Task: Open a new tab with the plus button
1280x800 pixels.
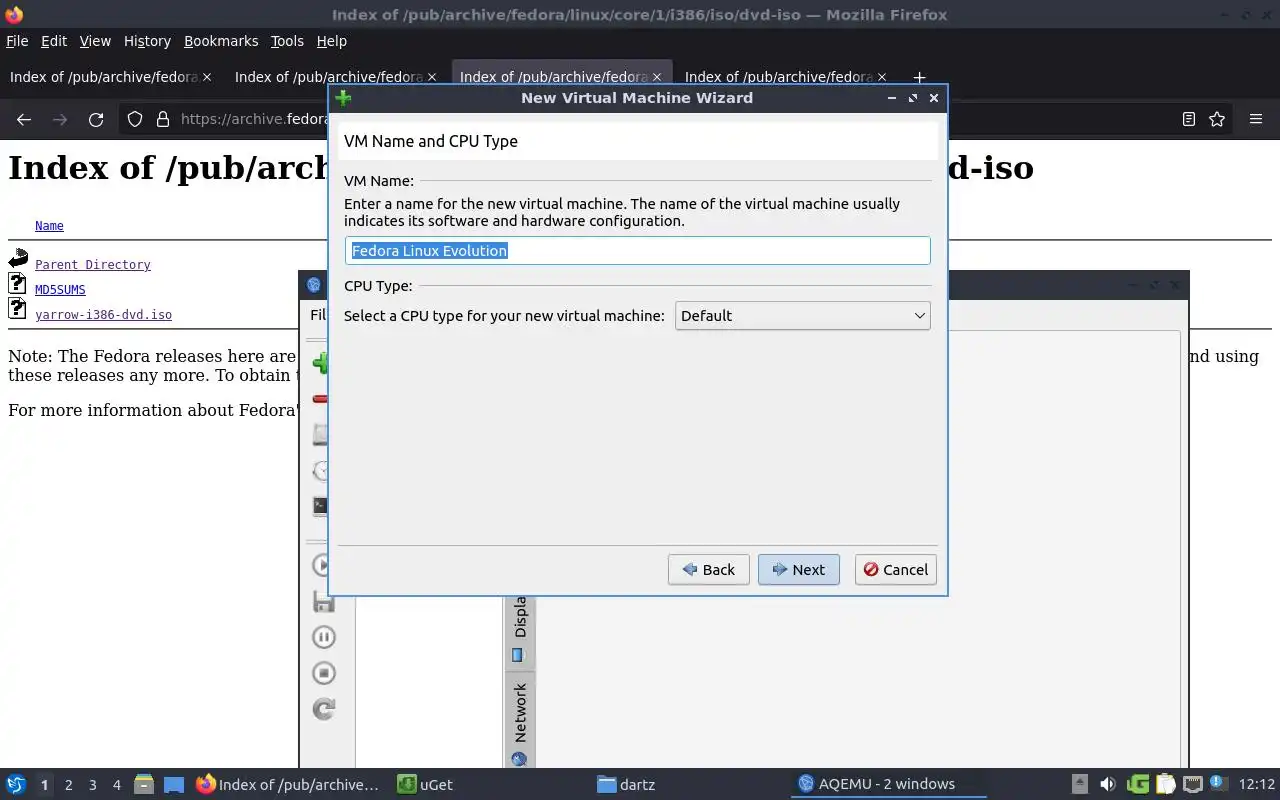Action: [919, 77]
